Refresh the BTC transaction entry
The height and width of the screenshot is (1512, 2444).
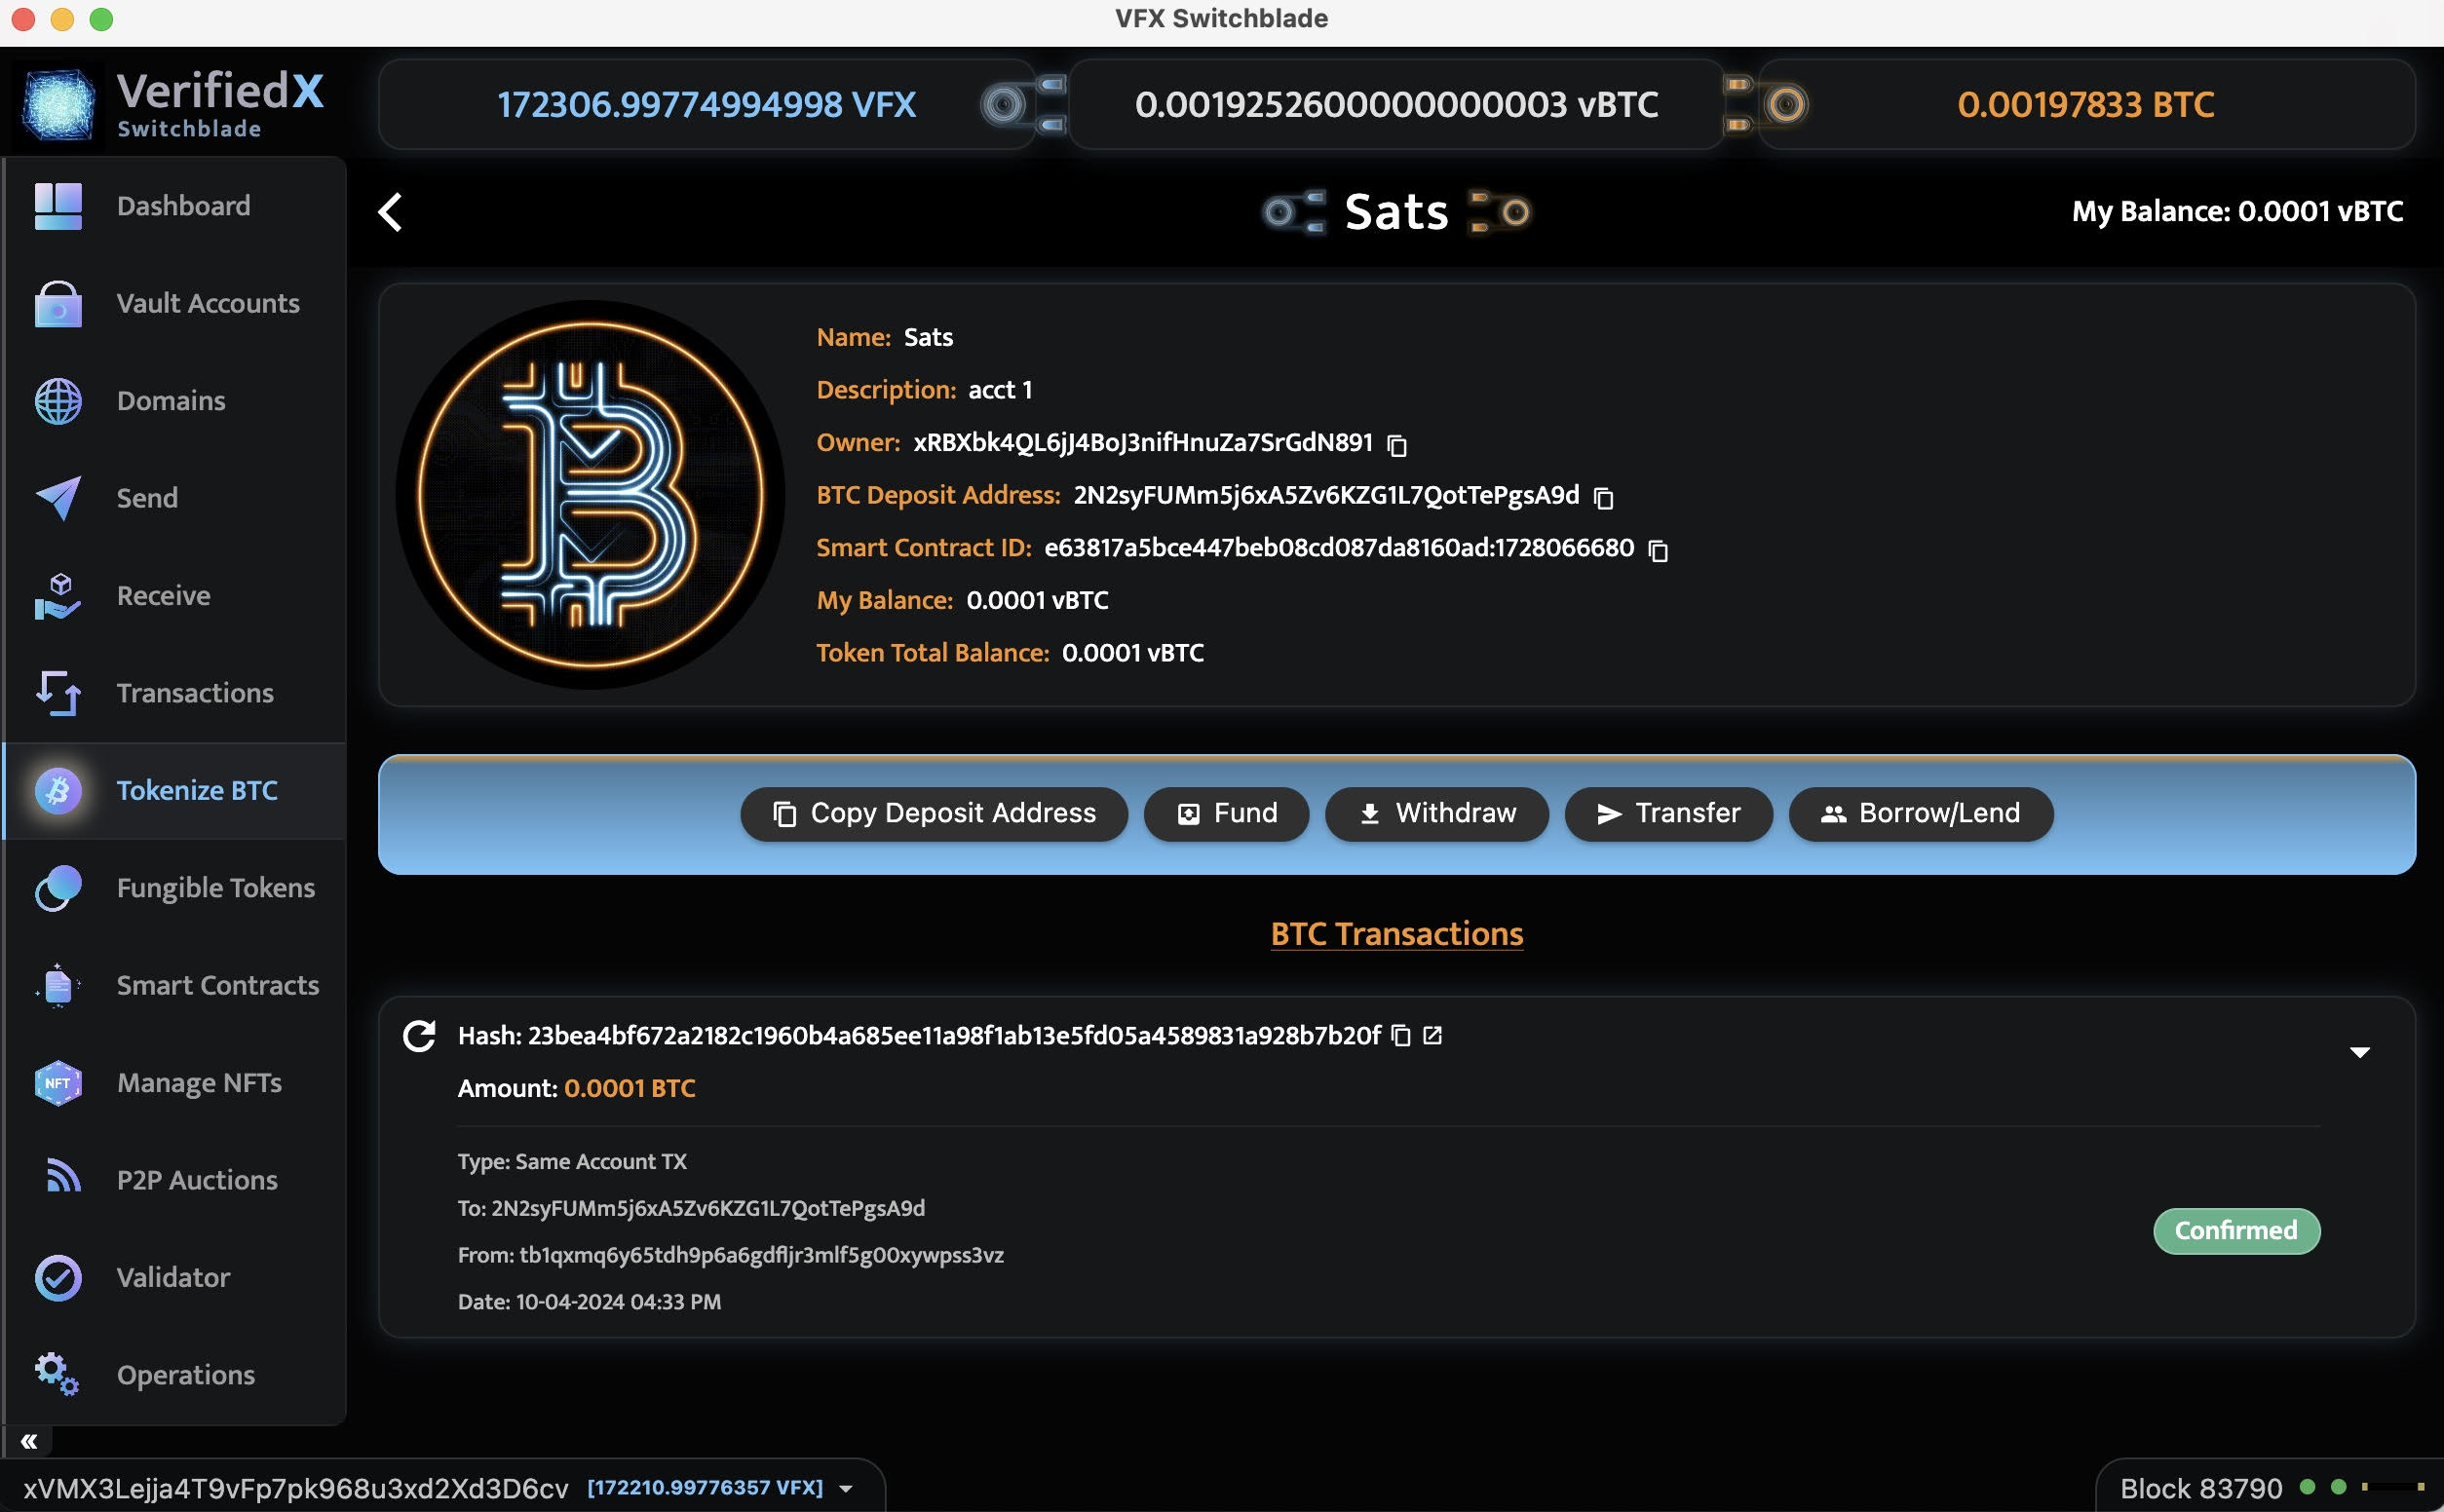419,1036
